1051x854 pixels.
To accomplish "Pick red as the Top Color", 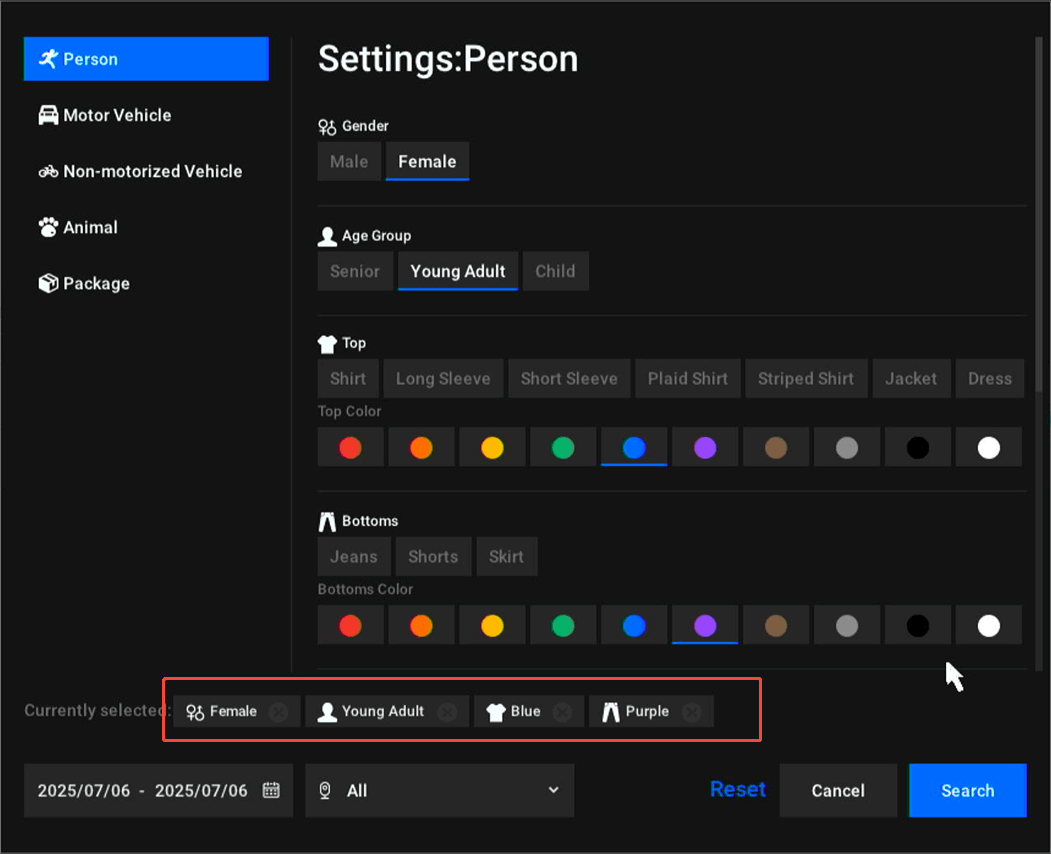I will tap(350, 448).
